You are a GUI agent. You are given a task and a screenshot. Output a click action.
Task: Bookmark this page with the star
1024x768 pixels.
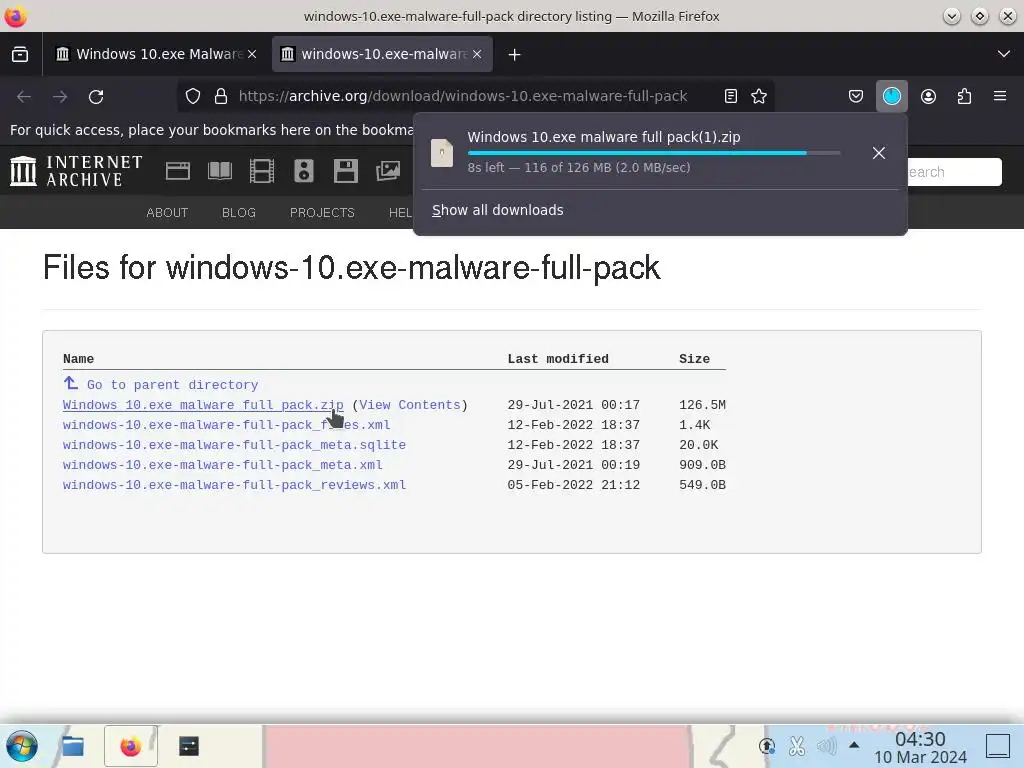(x=759, y=97)
